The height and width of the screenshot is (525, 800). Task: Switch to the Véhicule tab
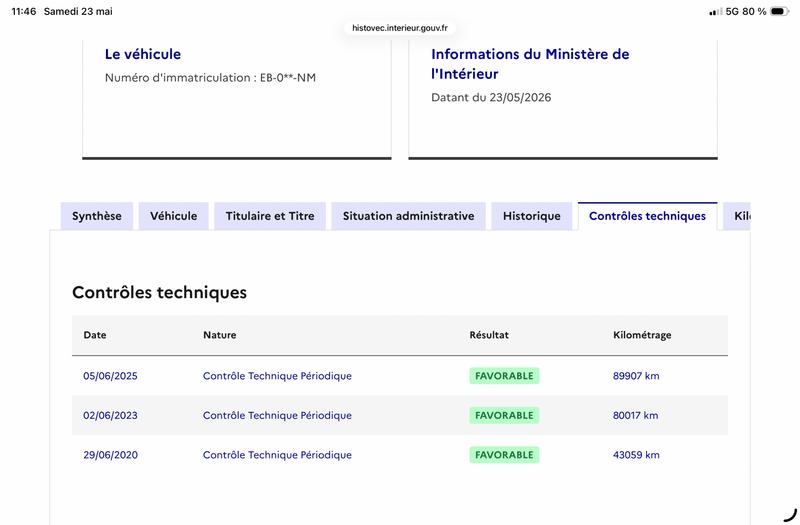(x=173, y=216)
